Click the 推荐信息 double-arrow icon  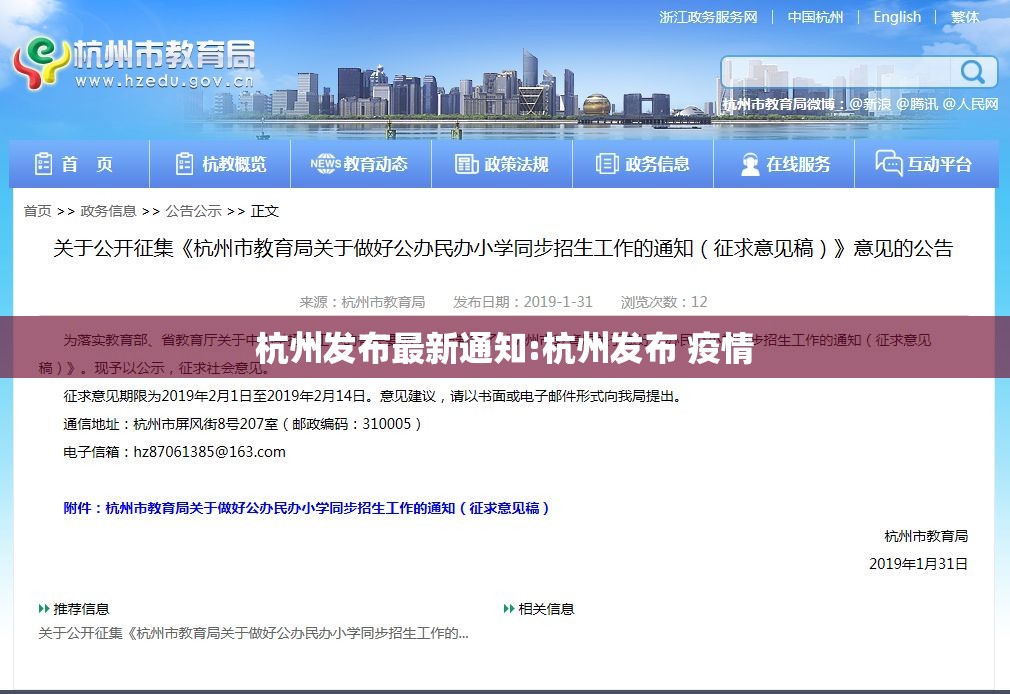pos(44,608)
